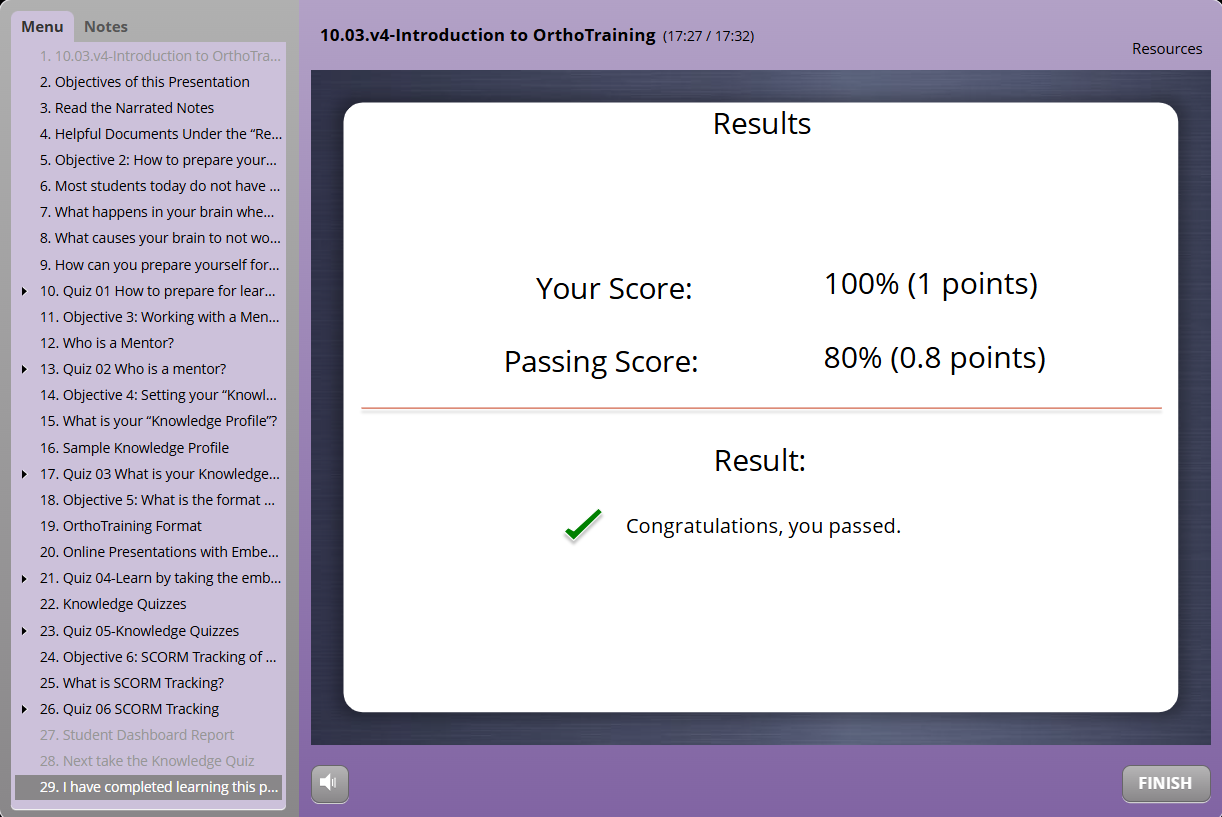Select the Menu tab
1222x817 pixels.
(42, 27)
